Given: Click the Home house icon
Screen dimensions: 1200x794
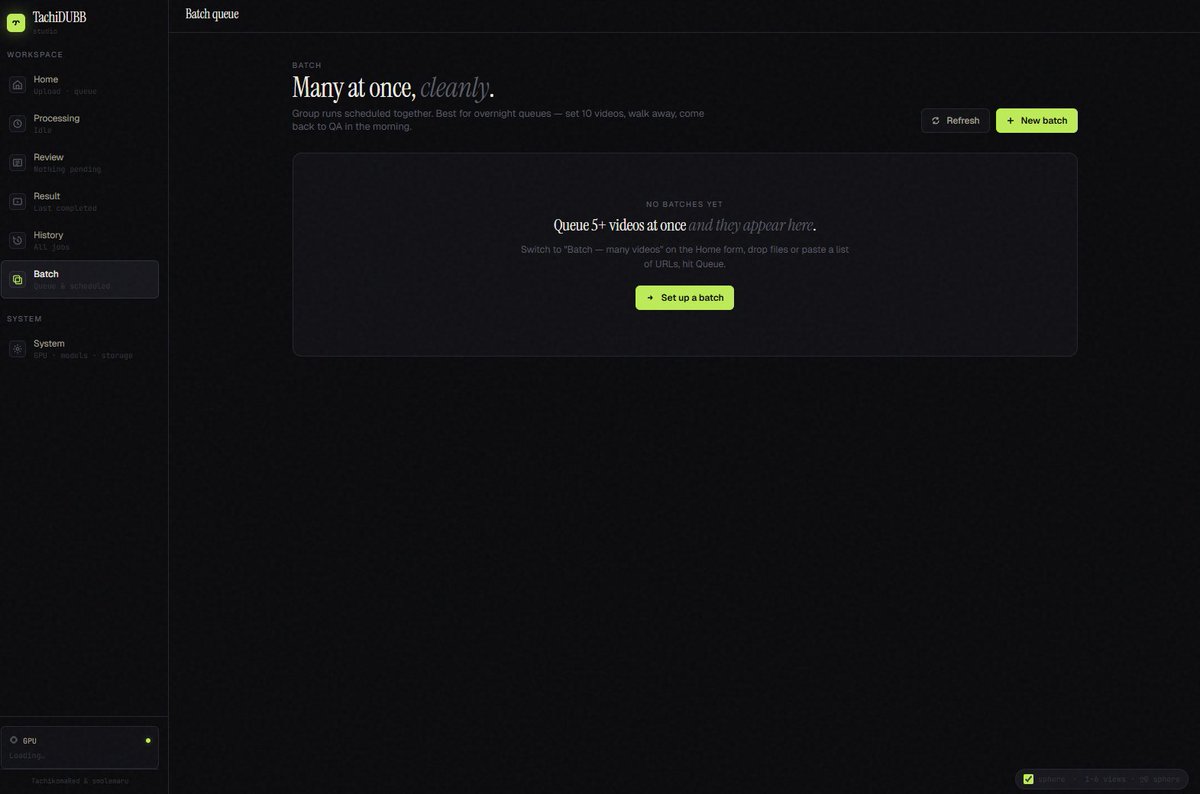Looking at the screenshot, I should (x=17, y=85).
